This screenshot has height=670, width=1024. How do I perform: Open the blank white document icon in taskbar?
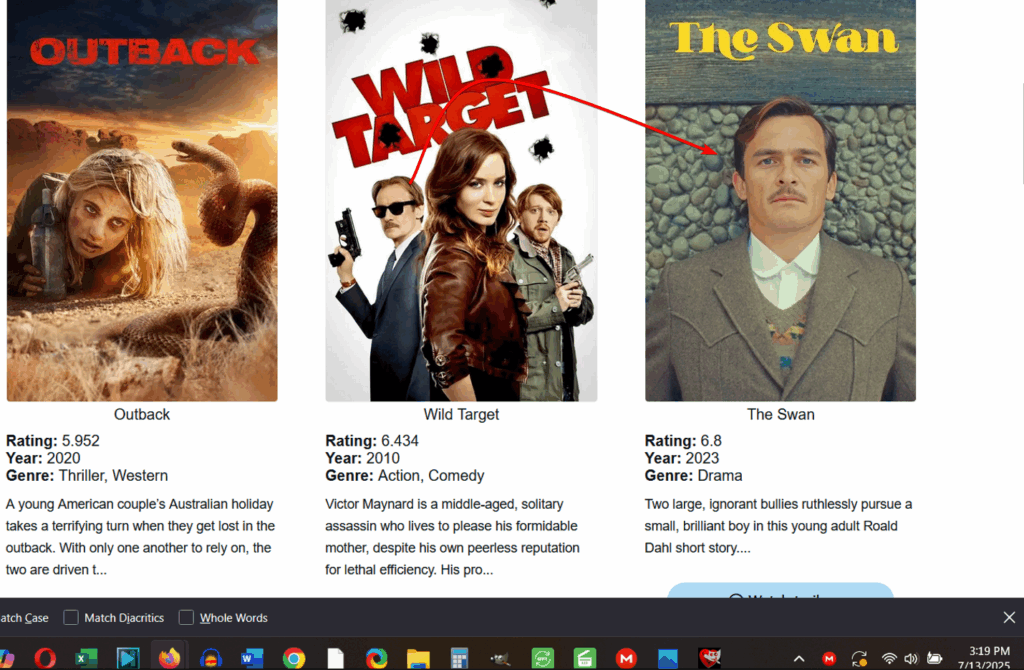336,658
